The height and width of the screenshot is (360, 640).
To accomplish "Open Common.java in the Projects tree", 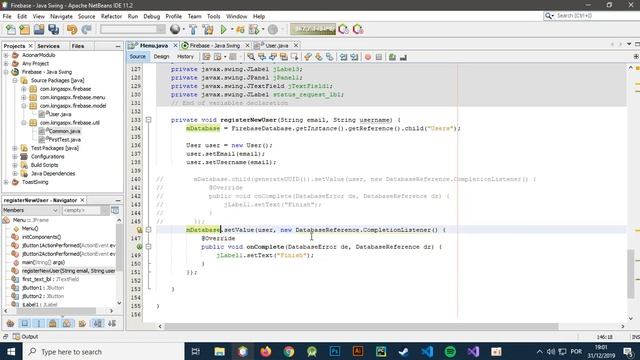I will [x=64, y=131].
